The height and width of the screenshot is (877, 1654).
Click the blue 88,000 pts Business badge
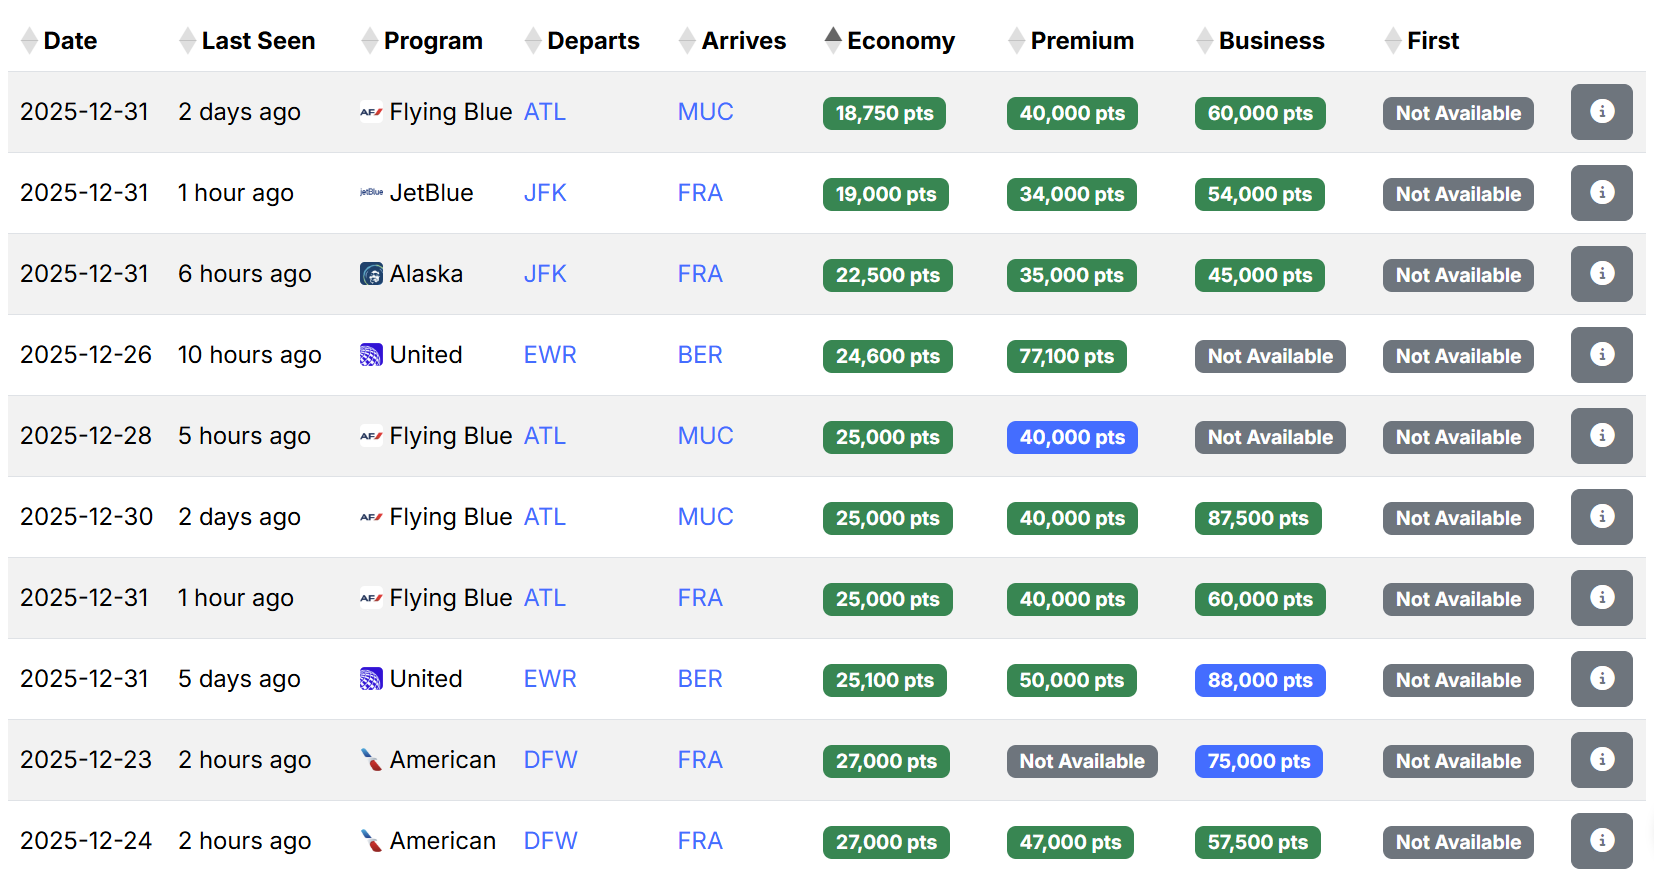[1259, 680]
